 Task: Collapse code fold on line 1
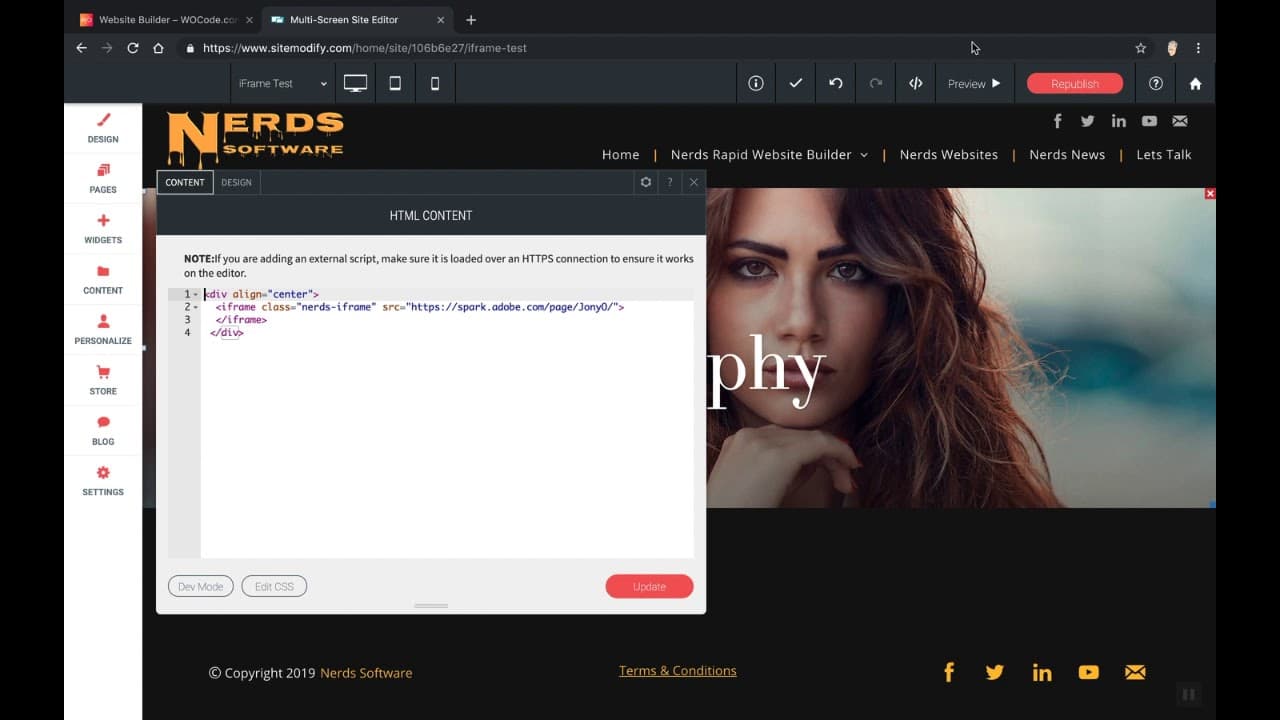(x=196, y=294)
